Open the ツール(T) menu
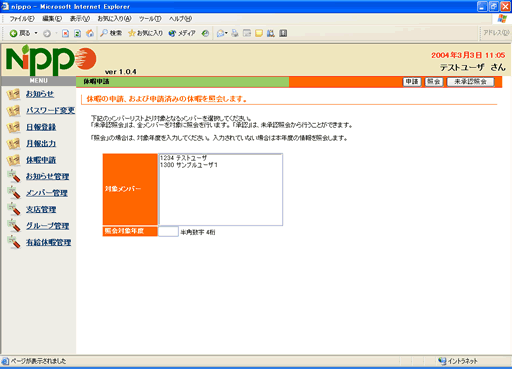Screen dimensions: 512x369 click(x=150, y=19)
